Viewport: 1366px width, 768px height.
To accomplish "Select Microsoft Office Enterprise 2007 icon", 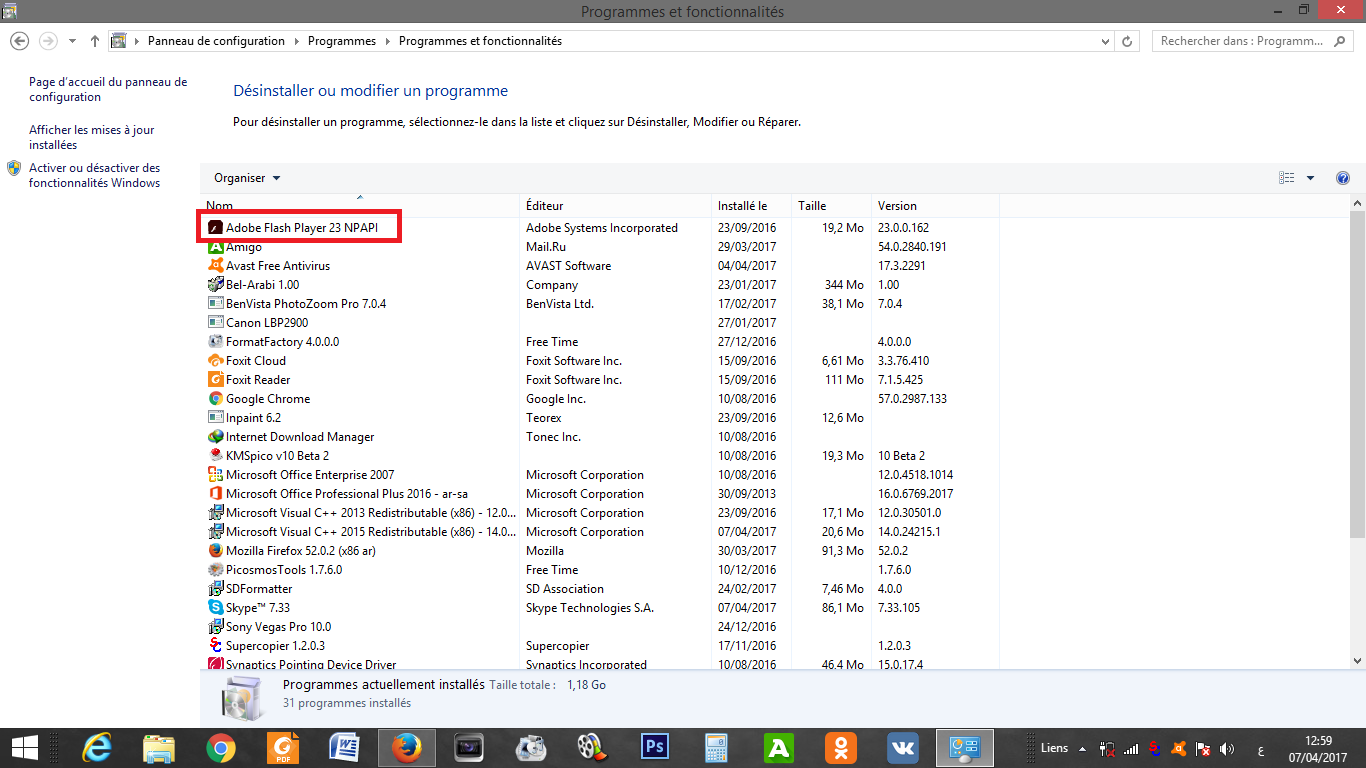I will click(x=215, y=475).
